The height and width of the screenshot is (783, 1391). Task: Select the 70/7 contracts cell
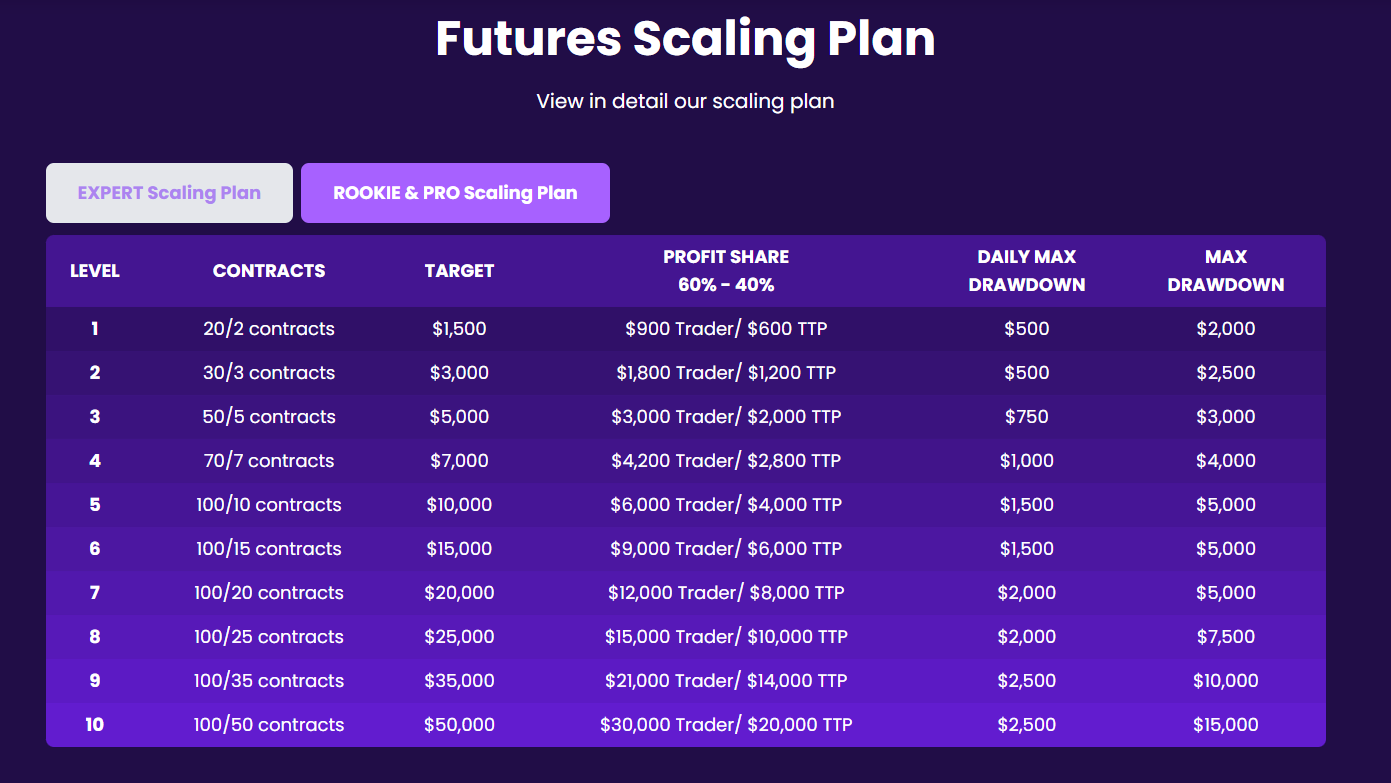pyautogui.click(x=269, y=461)
